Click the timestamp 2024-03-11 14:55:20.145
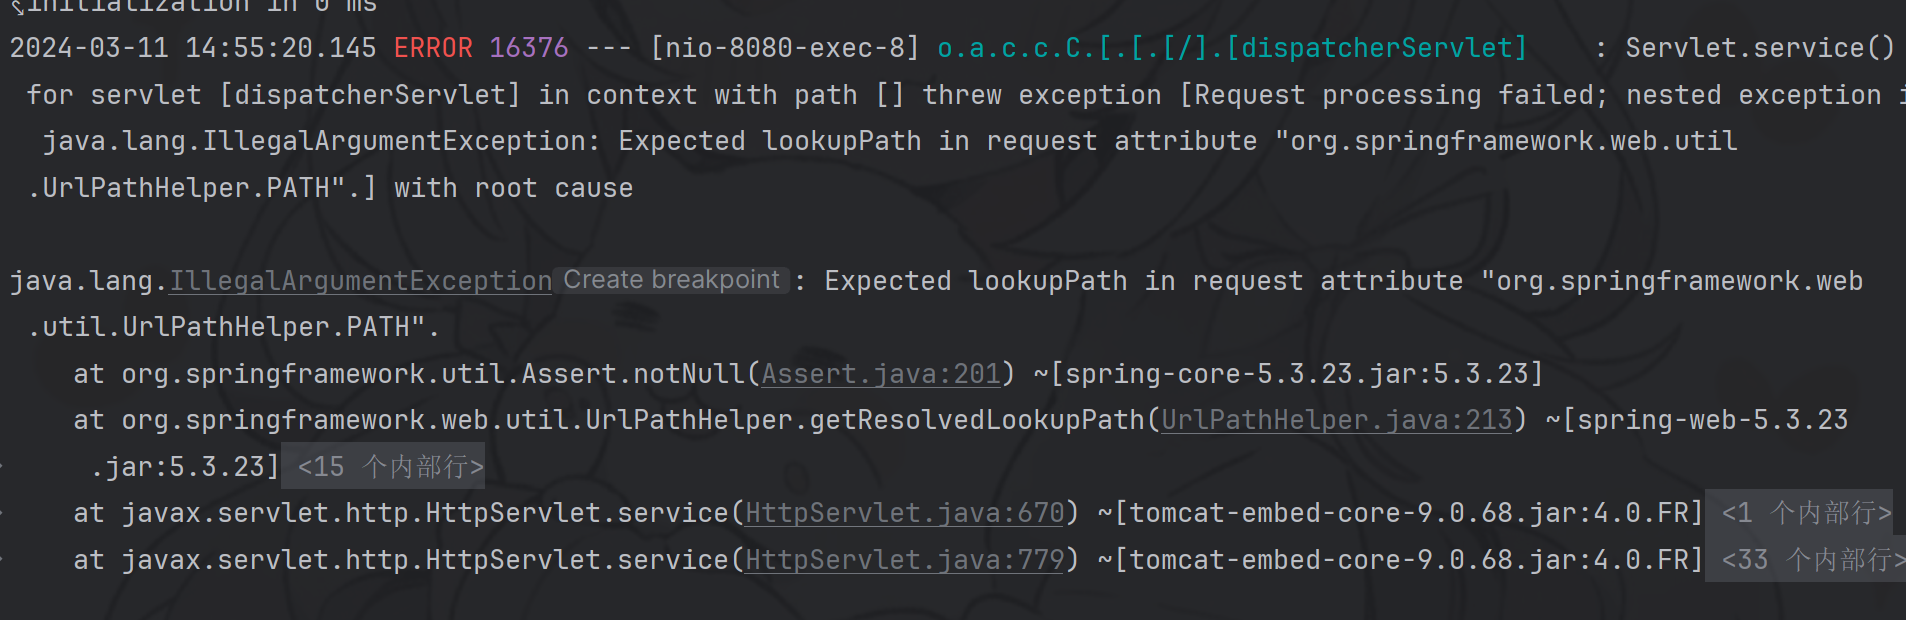This screenshot has height=620, width=1906. click(193, 48)
